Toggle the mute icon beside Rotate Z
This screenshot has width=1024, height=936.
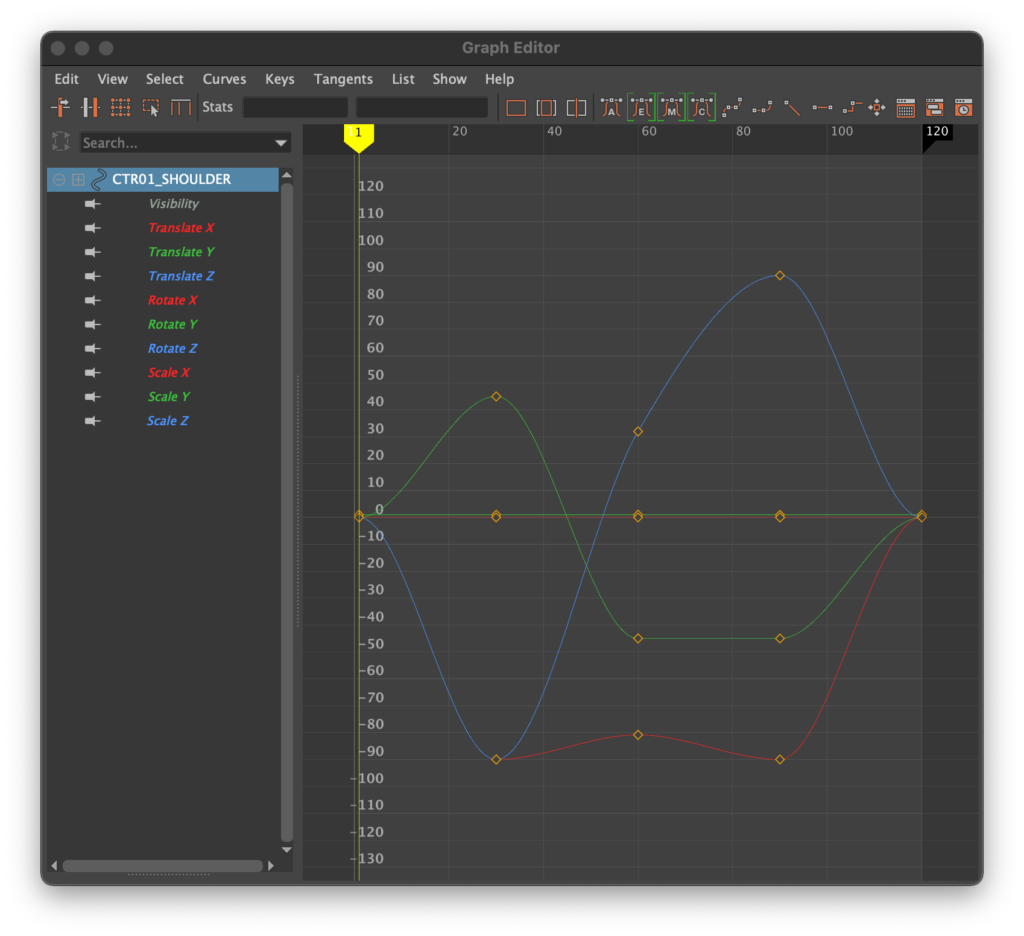[93, 348]
